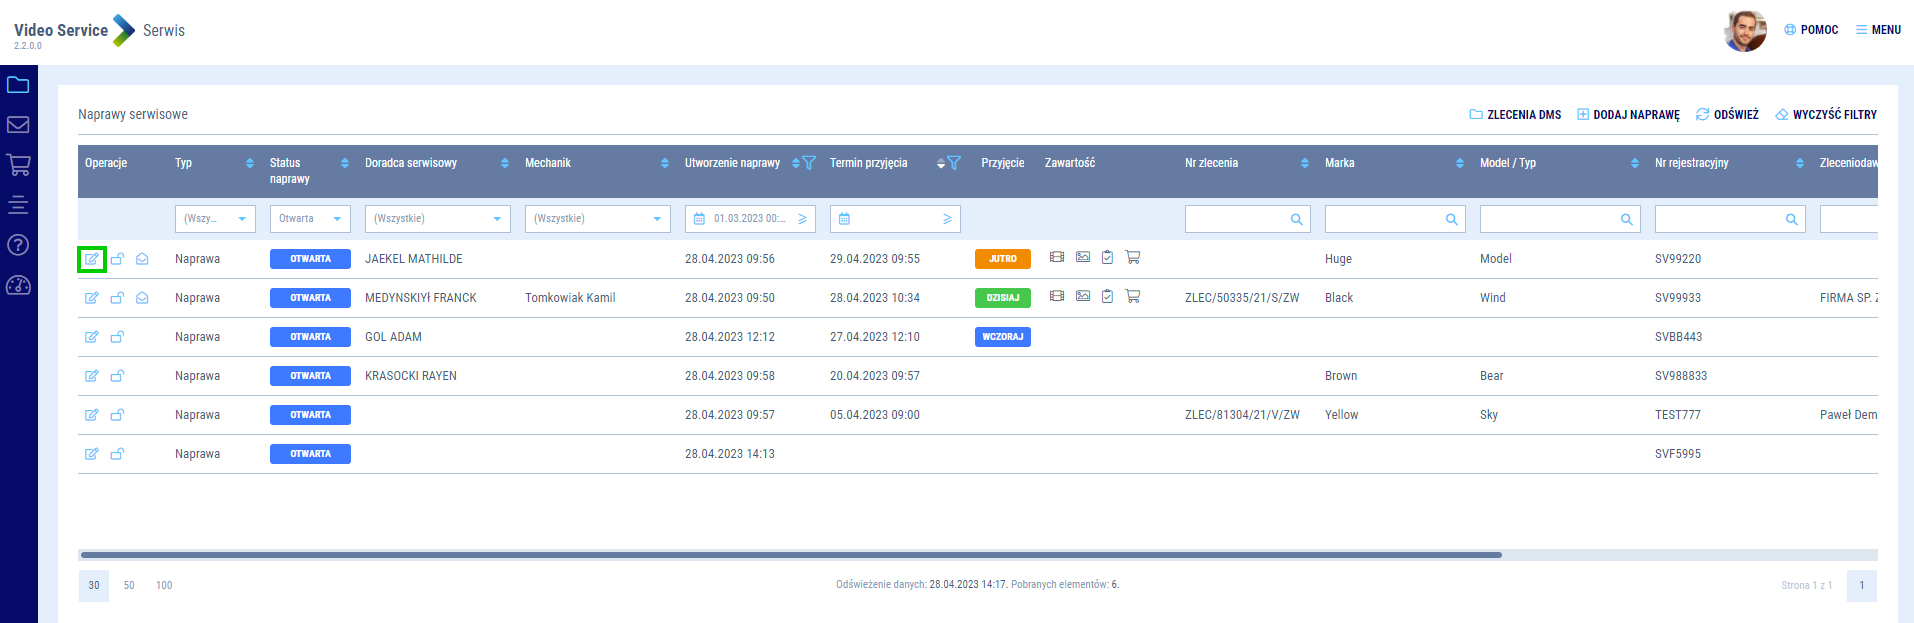Open film icon in SV99220 row
Image resolution: width=1914 pixels, height=623 pixels.
[1056, 258]
